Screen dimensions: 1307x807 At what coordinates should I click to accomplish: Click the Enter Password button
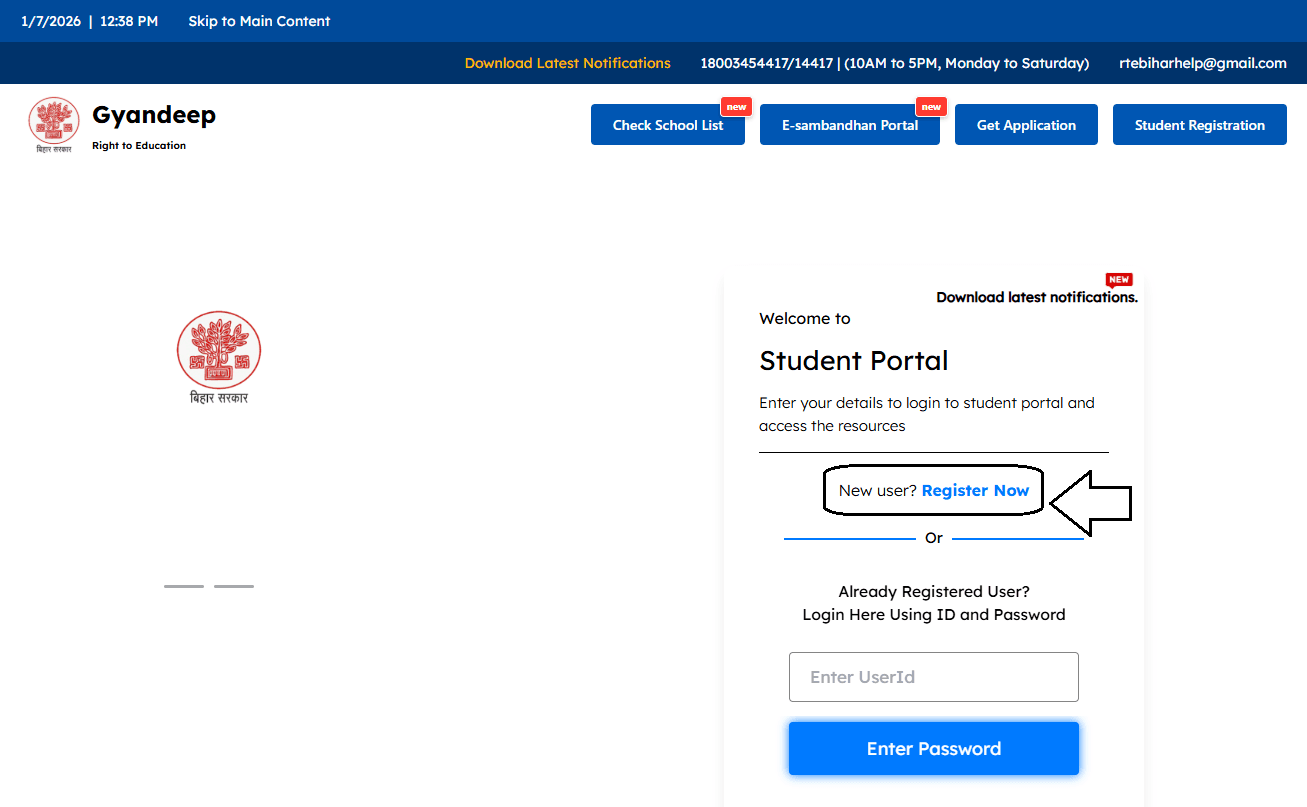coord(933,748)
